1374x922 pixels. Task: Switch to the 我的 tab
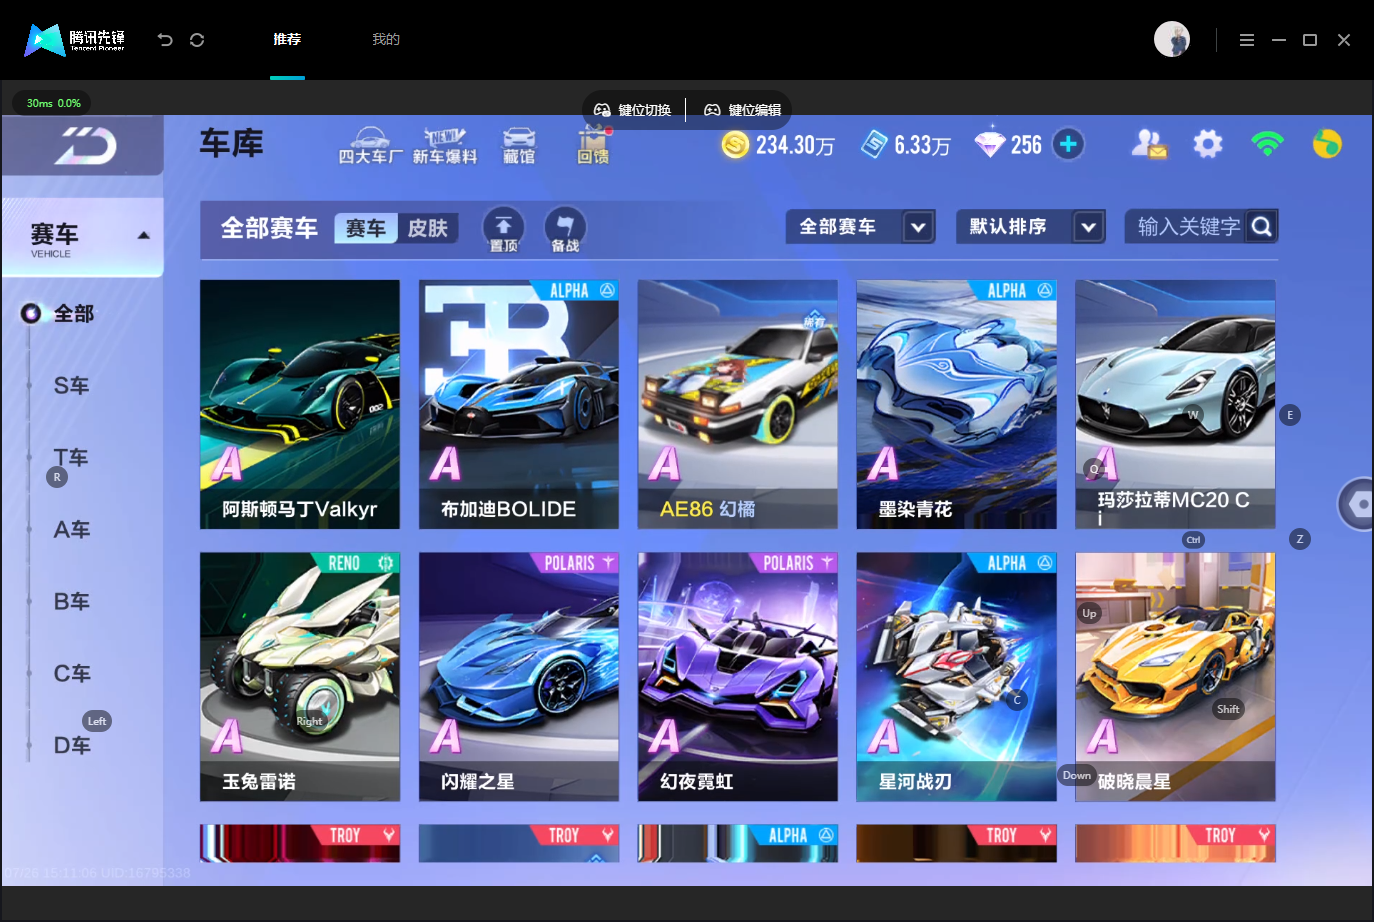386,39
